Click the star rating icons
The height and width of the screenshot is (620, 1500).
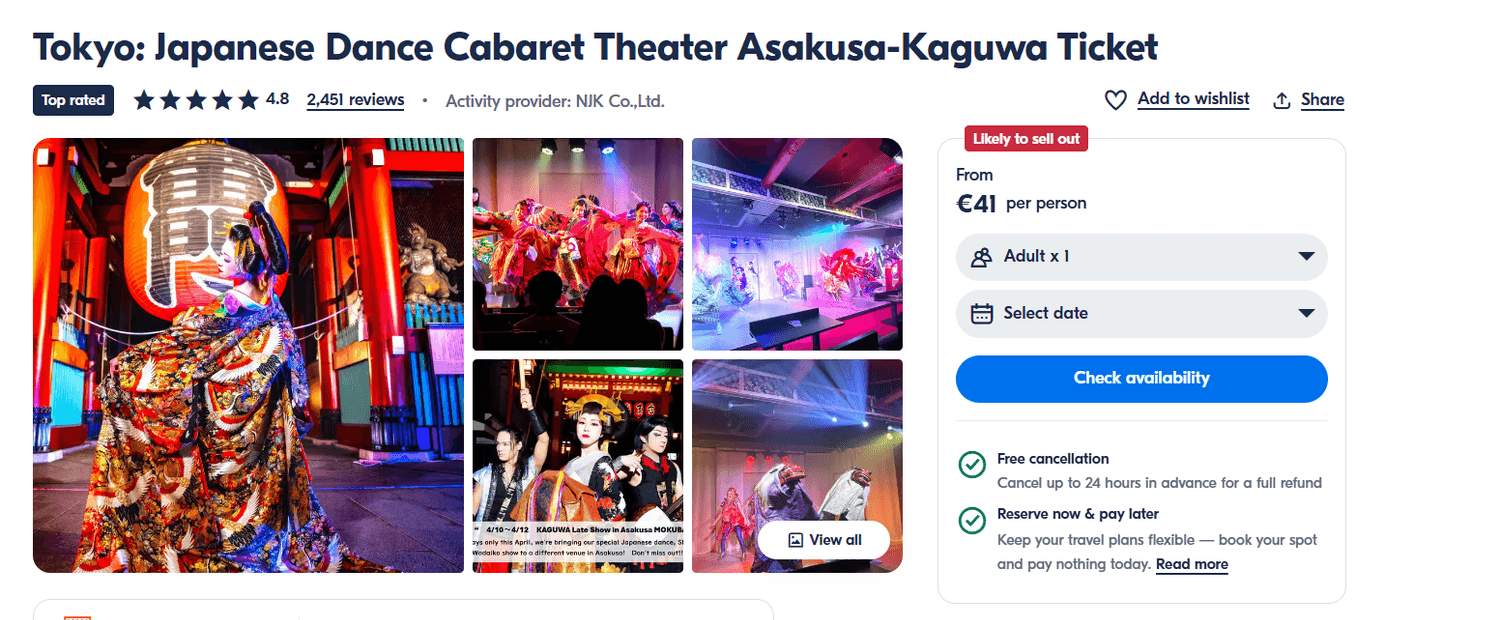tap(197, 100)
